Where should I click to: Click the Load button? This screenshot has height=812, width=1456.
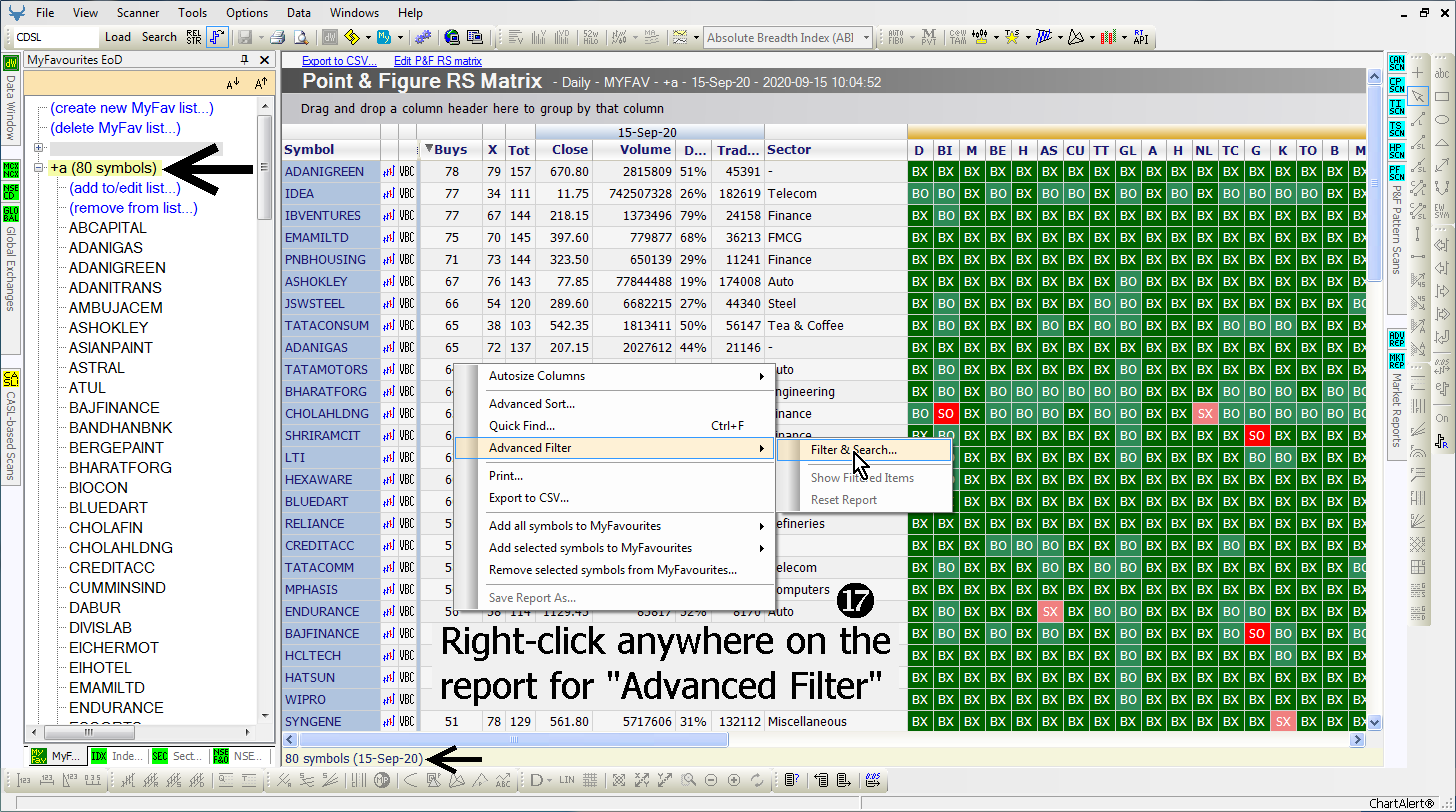point(118,37)
